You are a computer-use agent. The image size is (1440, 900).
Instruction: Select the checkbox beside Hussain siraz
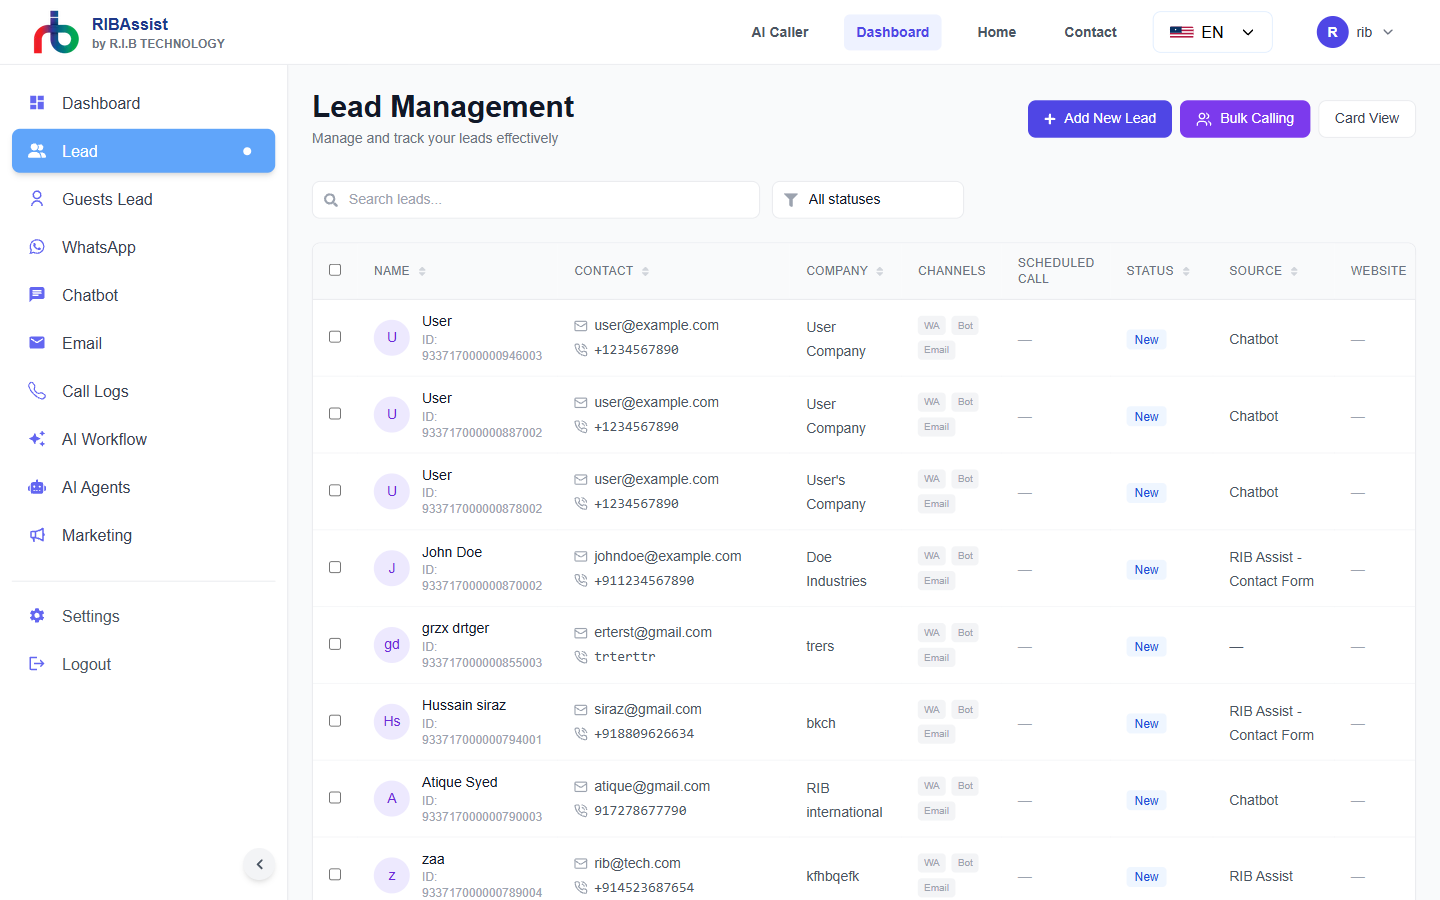335,720
